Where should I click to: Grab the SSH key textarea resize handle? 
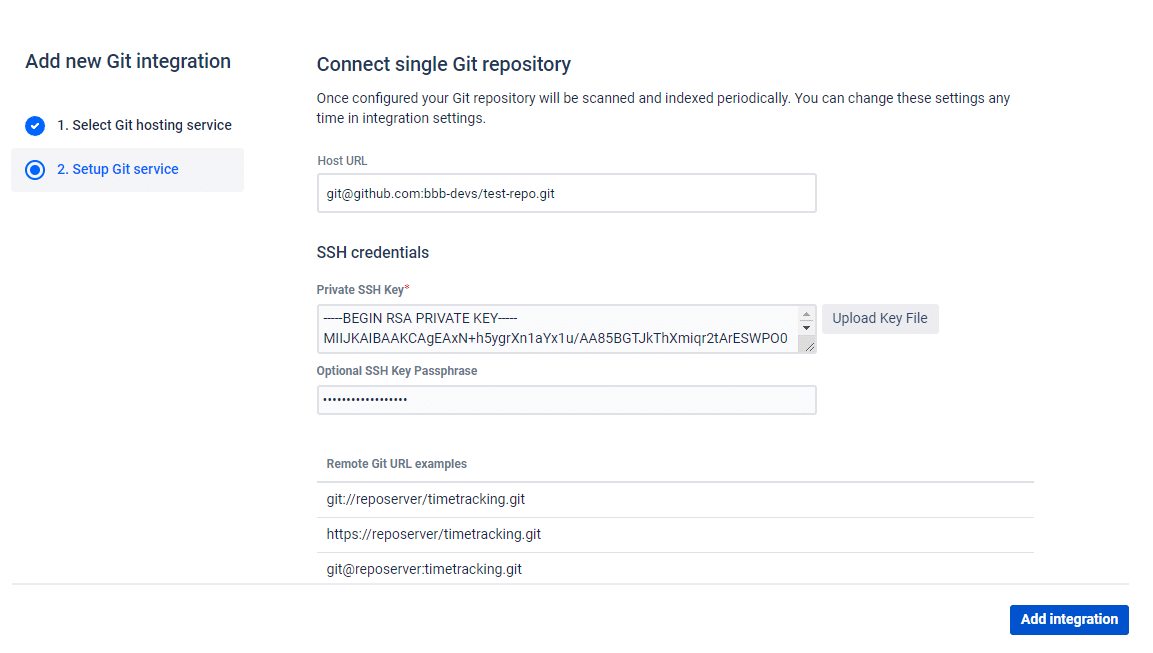(806, 345)
